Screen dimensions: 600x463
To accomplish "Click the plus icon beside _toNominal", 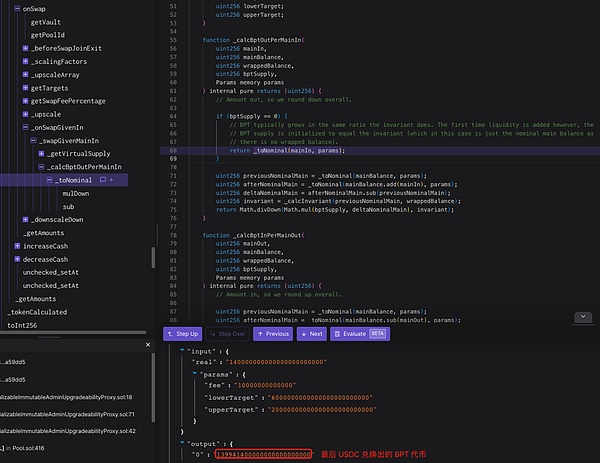I will tap(111, 180).
